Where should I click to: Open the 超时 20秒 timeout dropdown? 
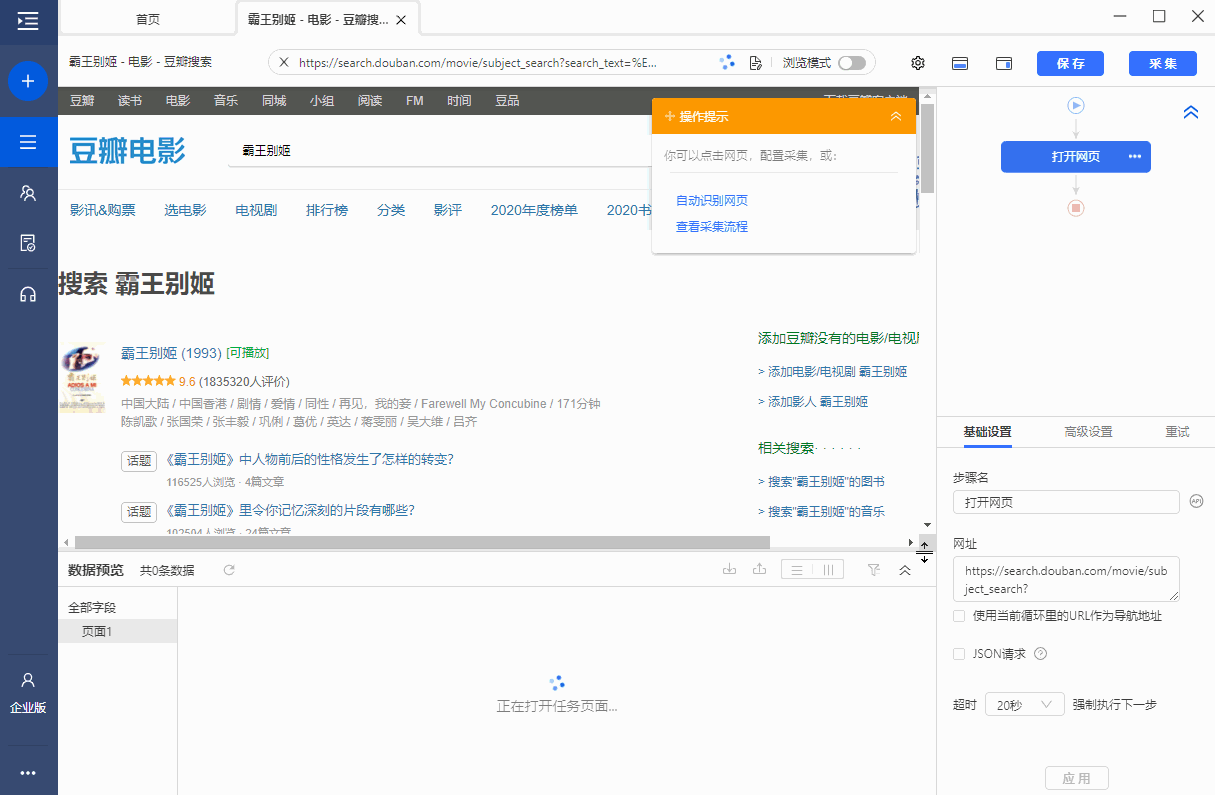point(1025,705)
